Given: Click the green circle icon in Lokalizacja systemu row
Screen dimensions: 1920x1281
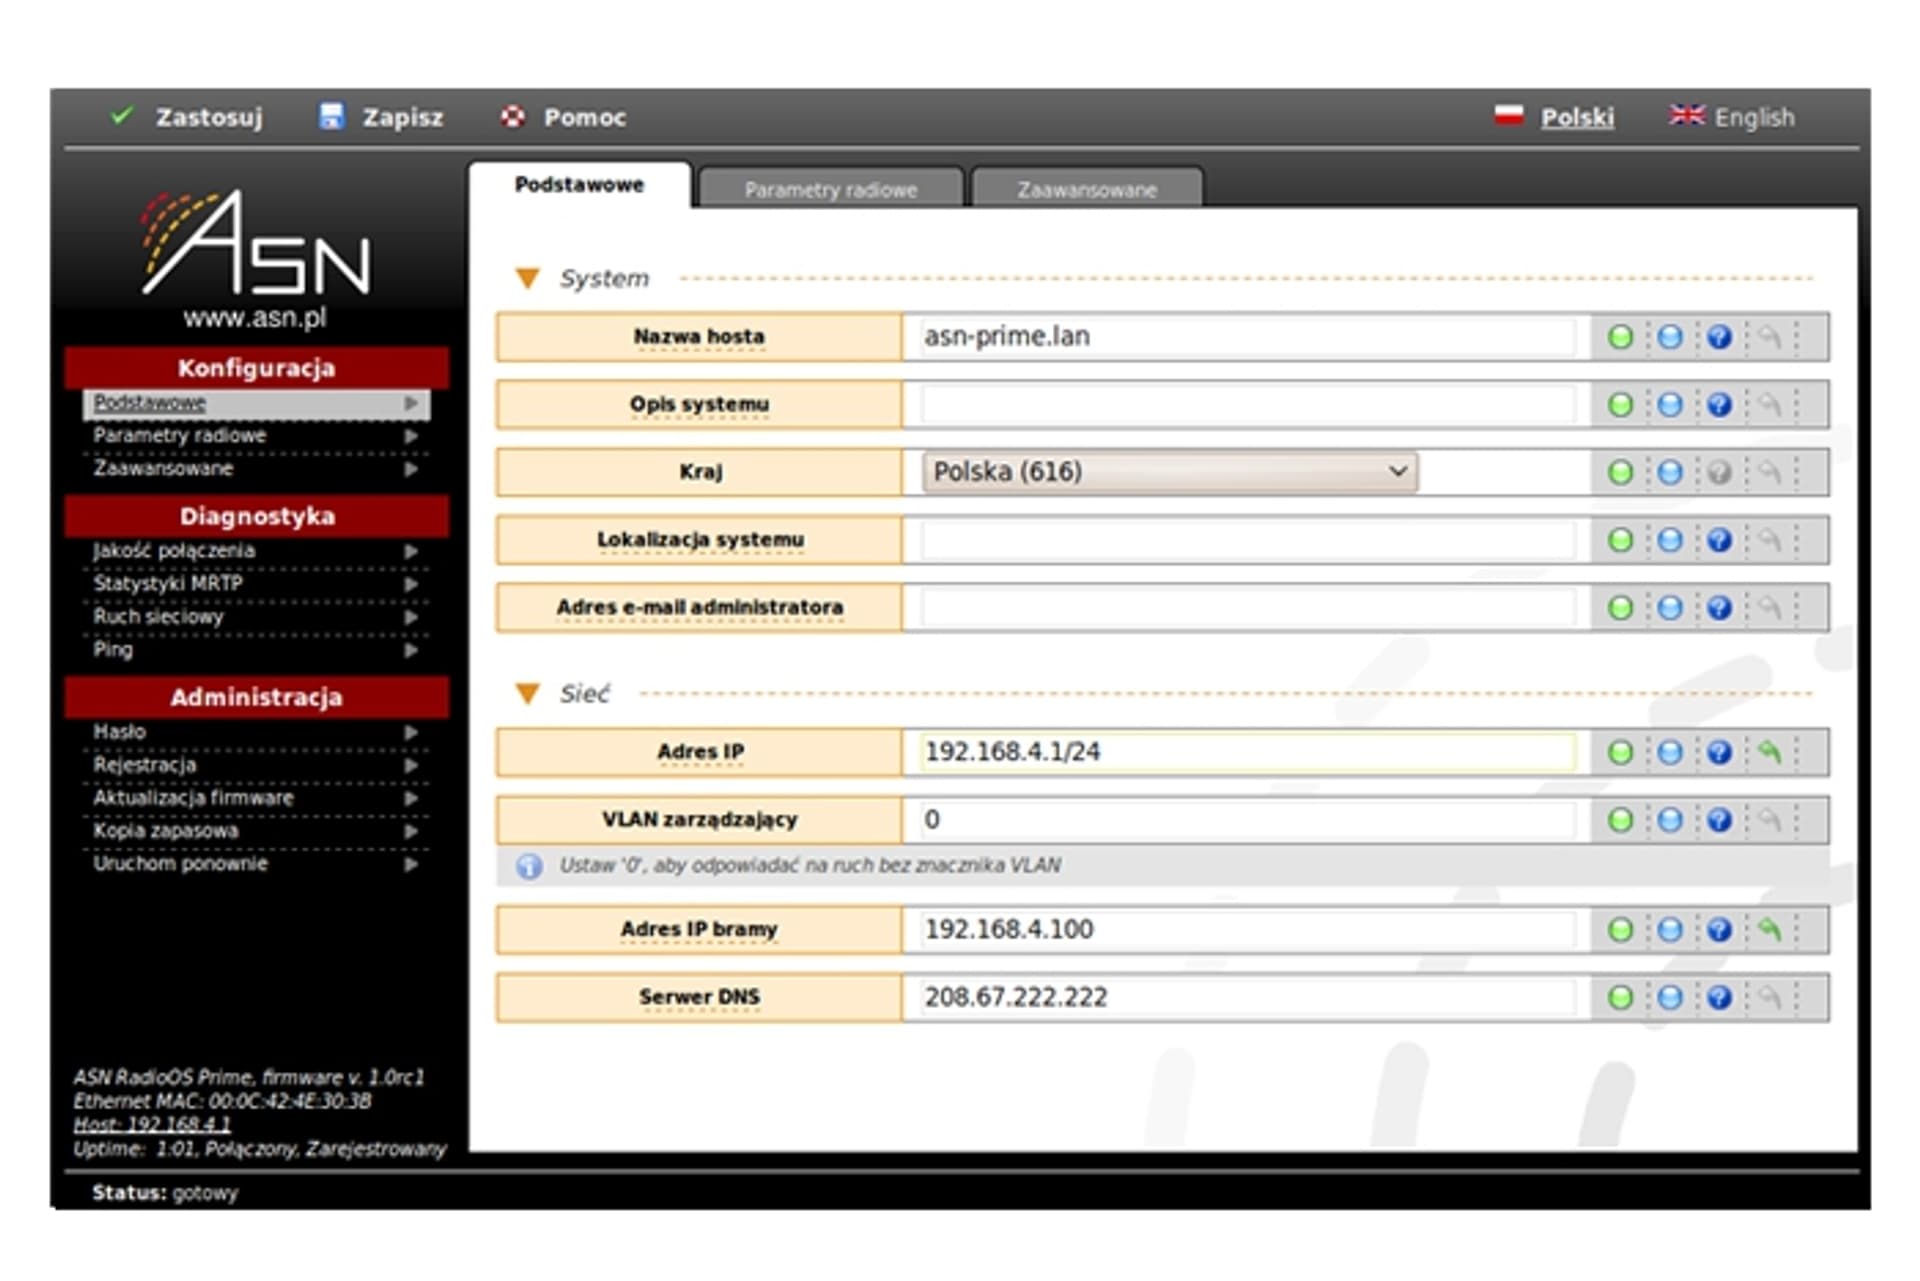Looking at the screenshot, I should click(1620, 540).
